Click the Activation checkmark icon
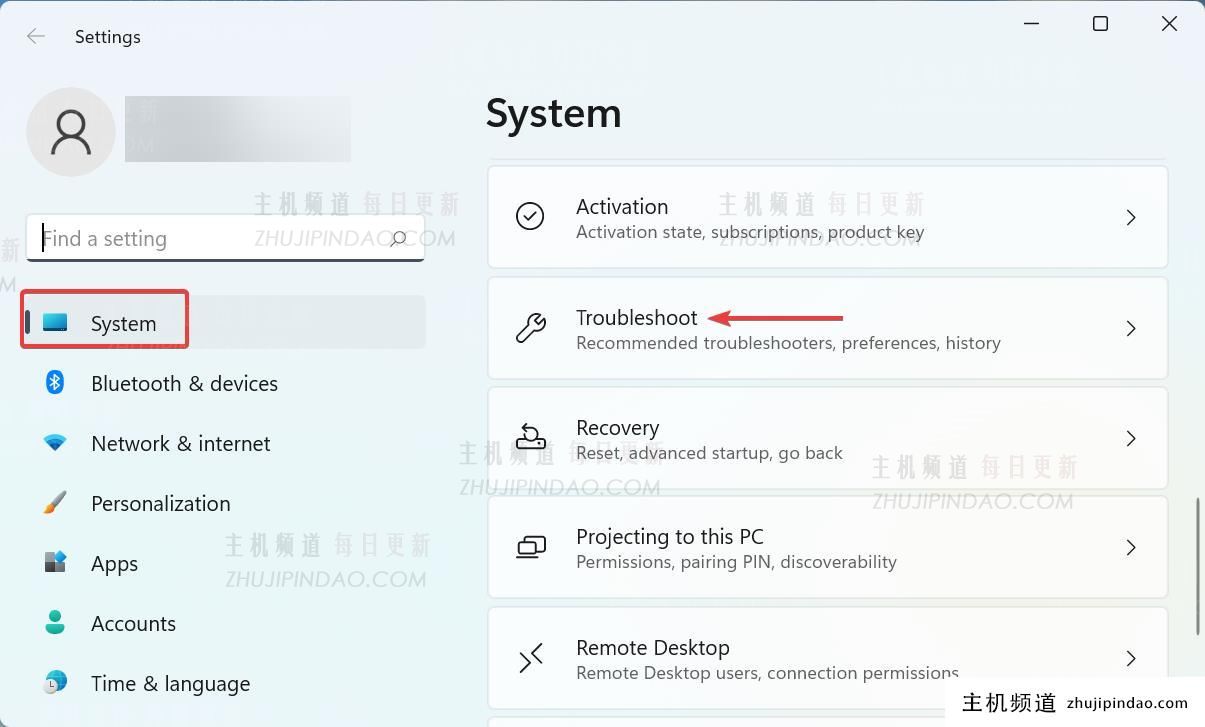This screenshot has height=727, width=1205. (x=531, y=216)
